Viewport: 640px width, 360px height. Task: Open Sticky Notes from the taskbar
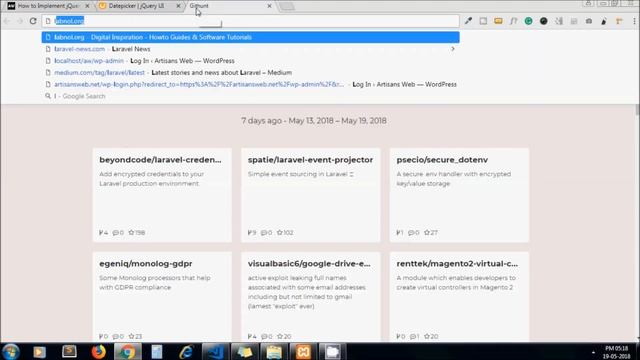pyautogui.click(x=245, y=351)
